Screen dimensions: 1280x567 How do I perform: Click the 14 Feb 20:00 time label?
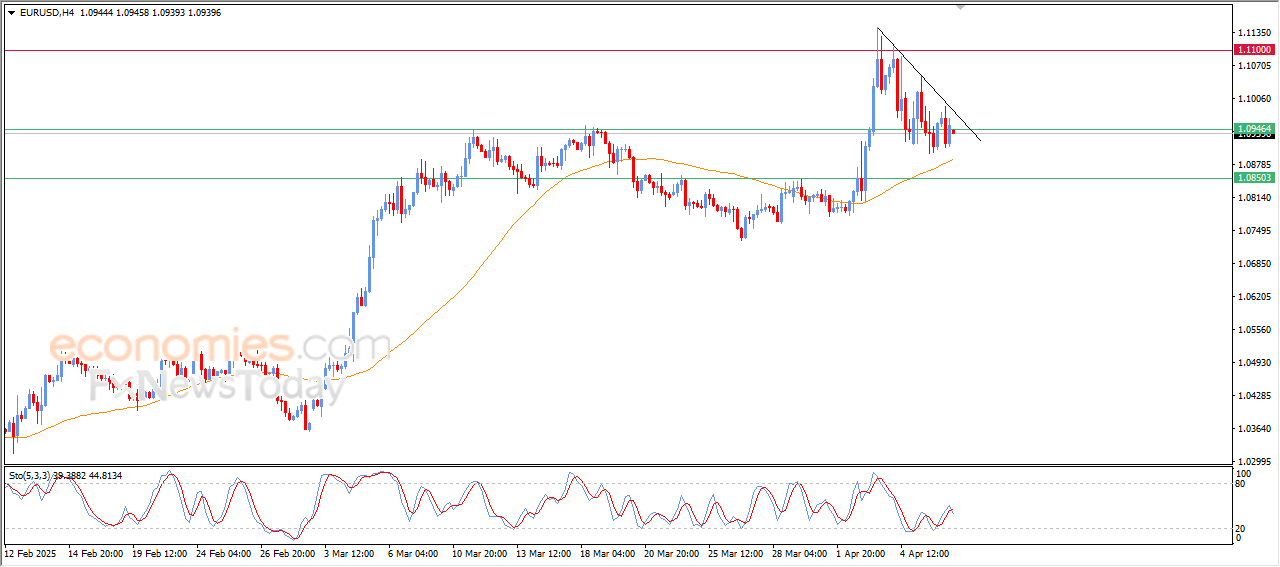96,552
